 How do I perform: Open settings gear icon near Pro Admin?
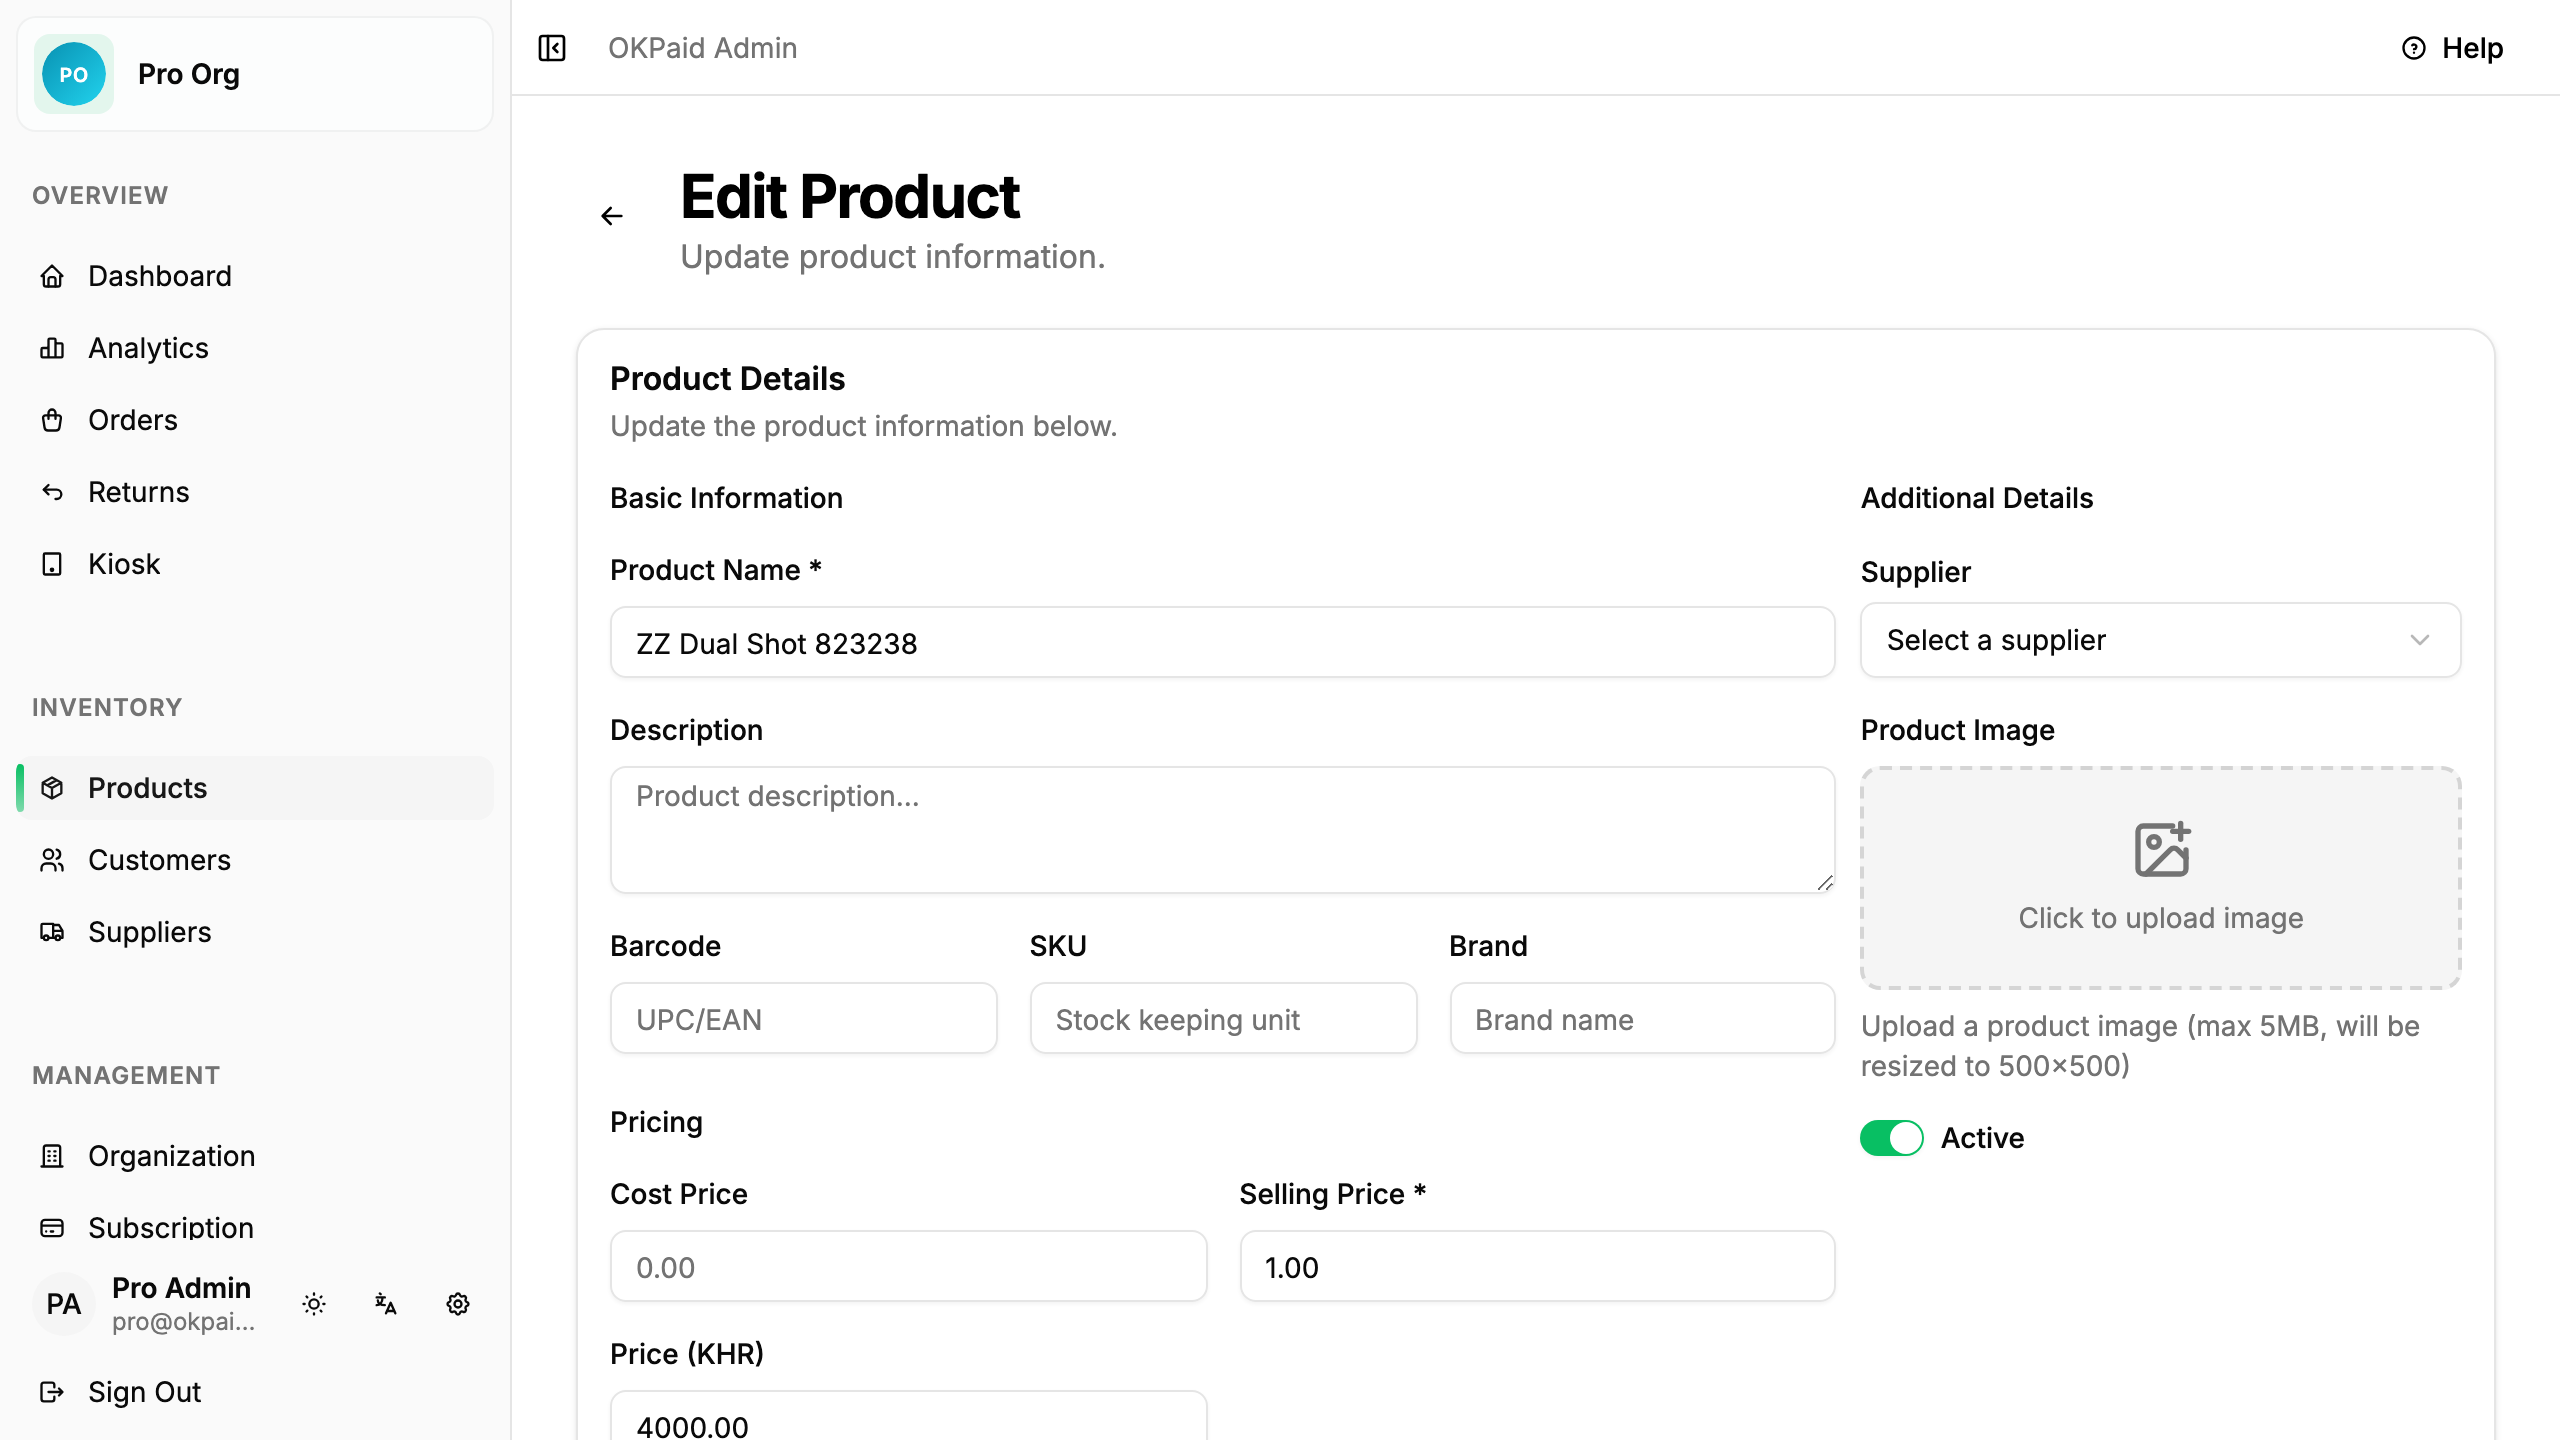(458, 1304)
